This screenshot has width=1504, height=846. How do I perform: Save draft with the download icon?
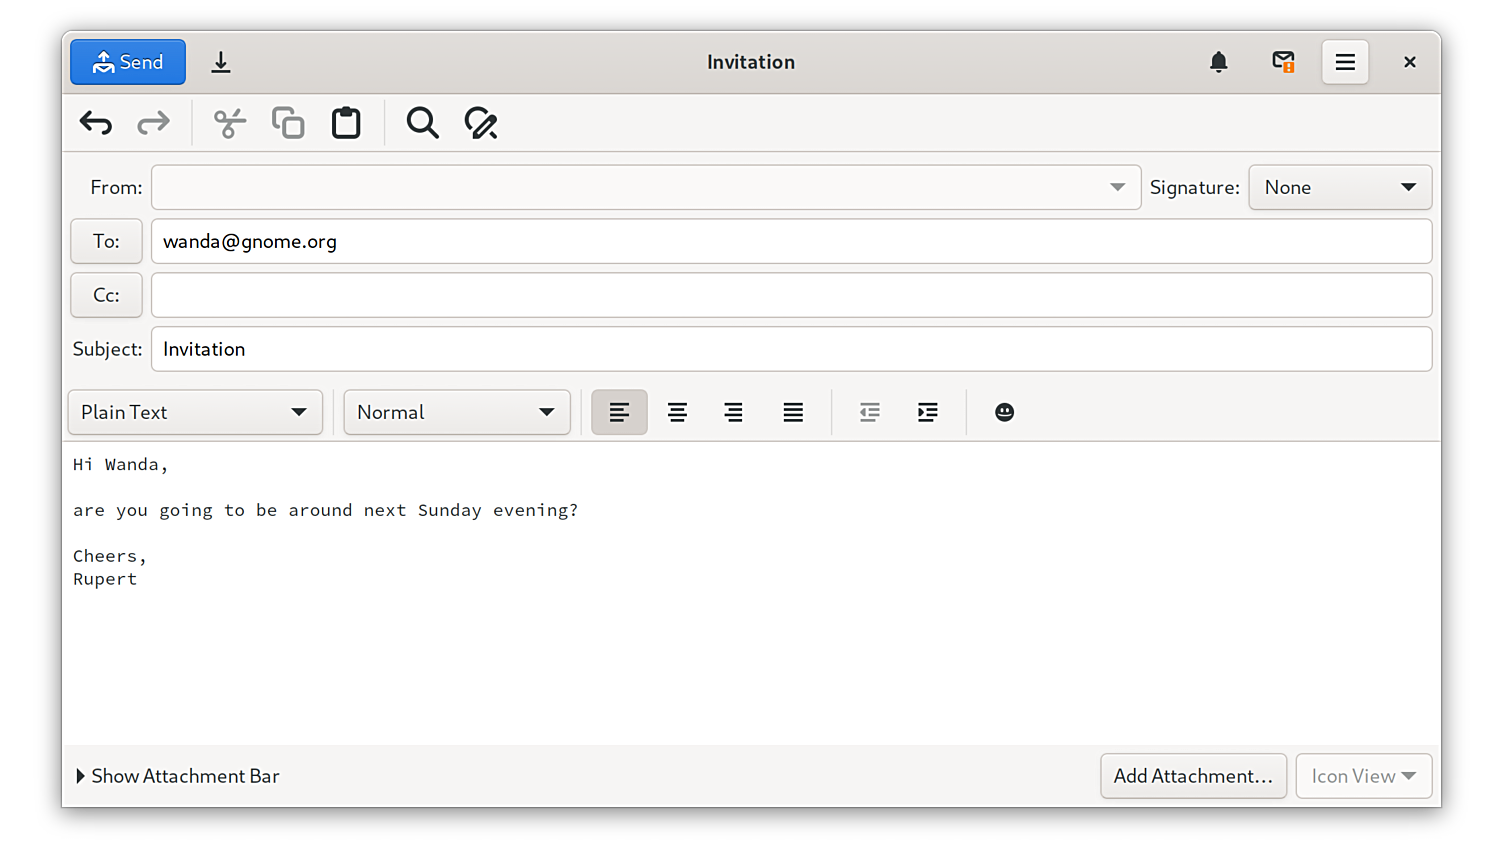tap(221, 62)
